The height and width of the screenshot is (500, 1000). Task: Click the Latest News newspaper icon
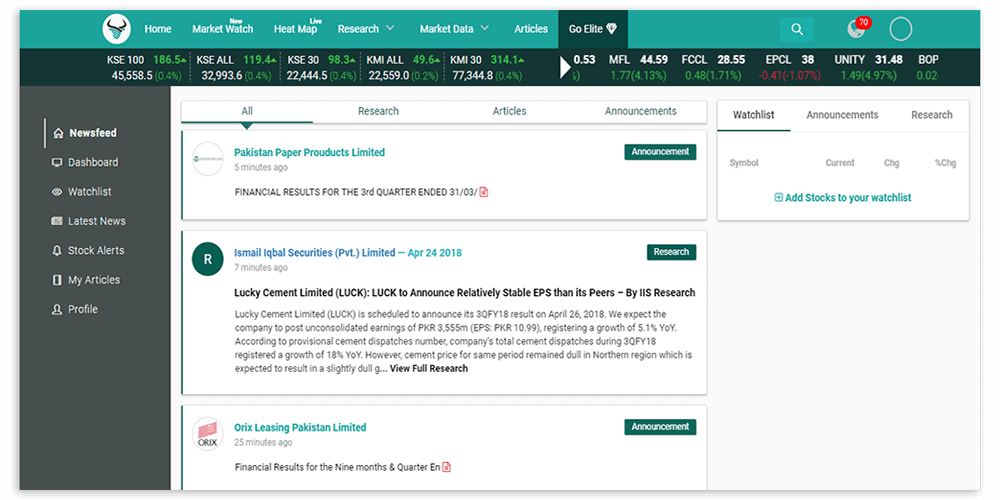click(57, 221)
